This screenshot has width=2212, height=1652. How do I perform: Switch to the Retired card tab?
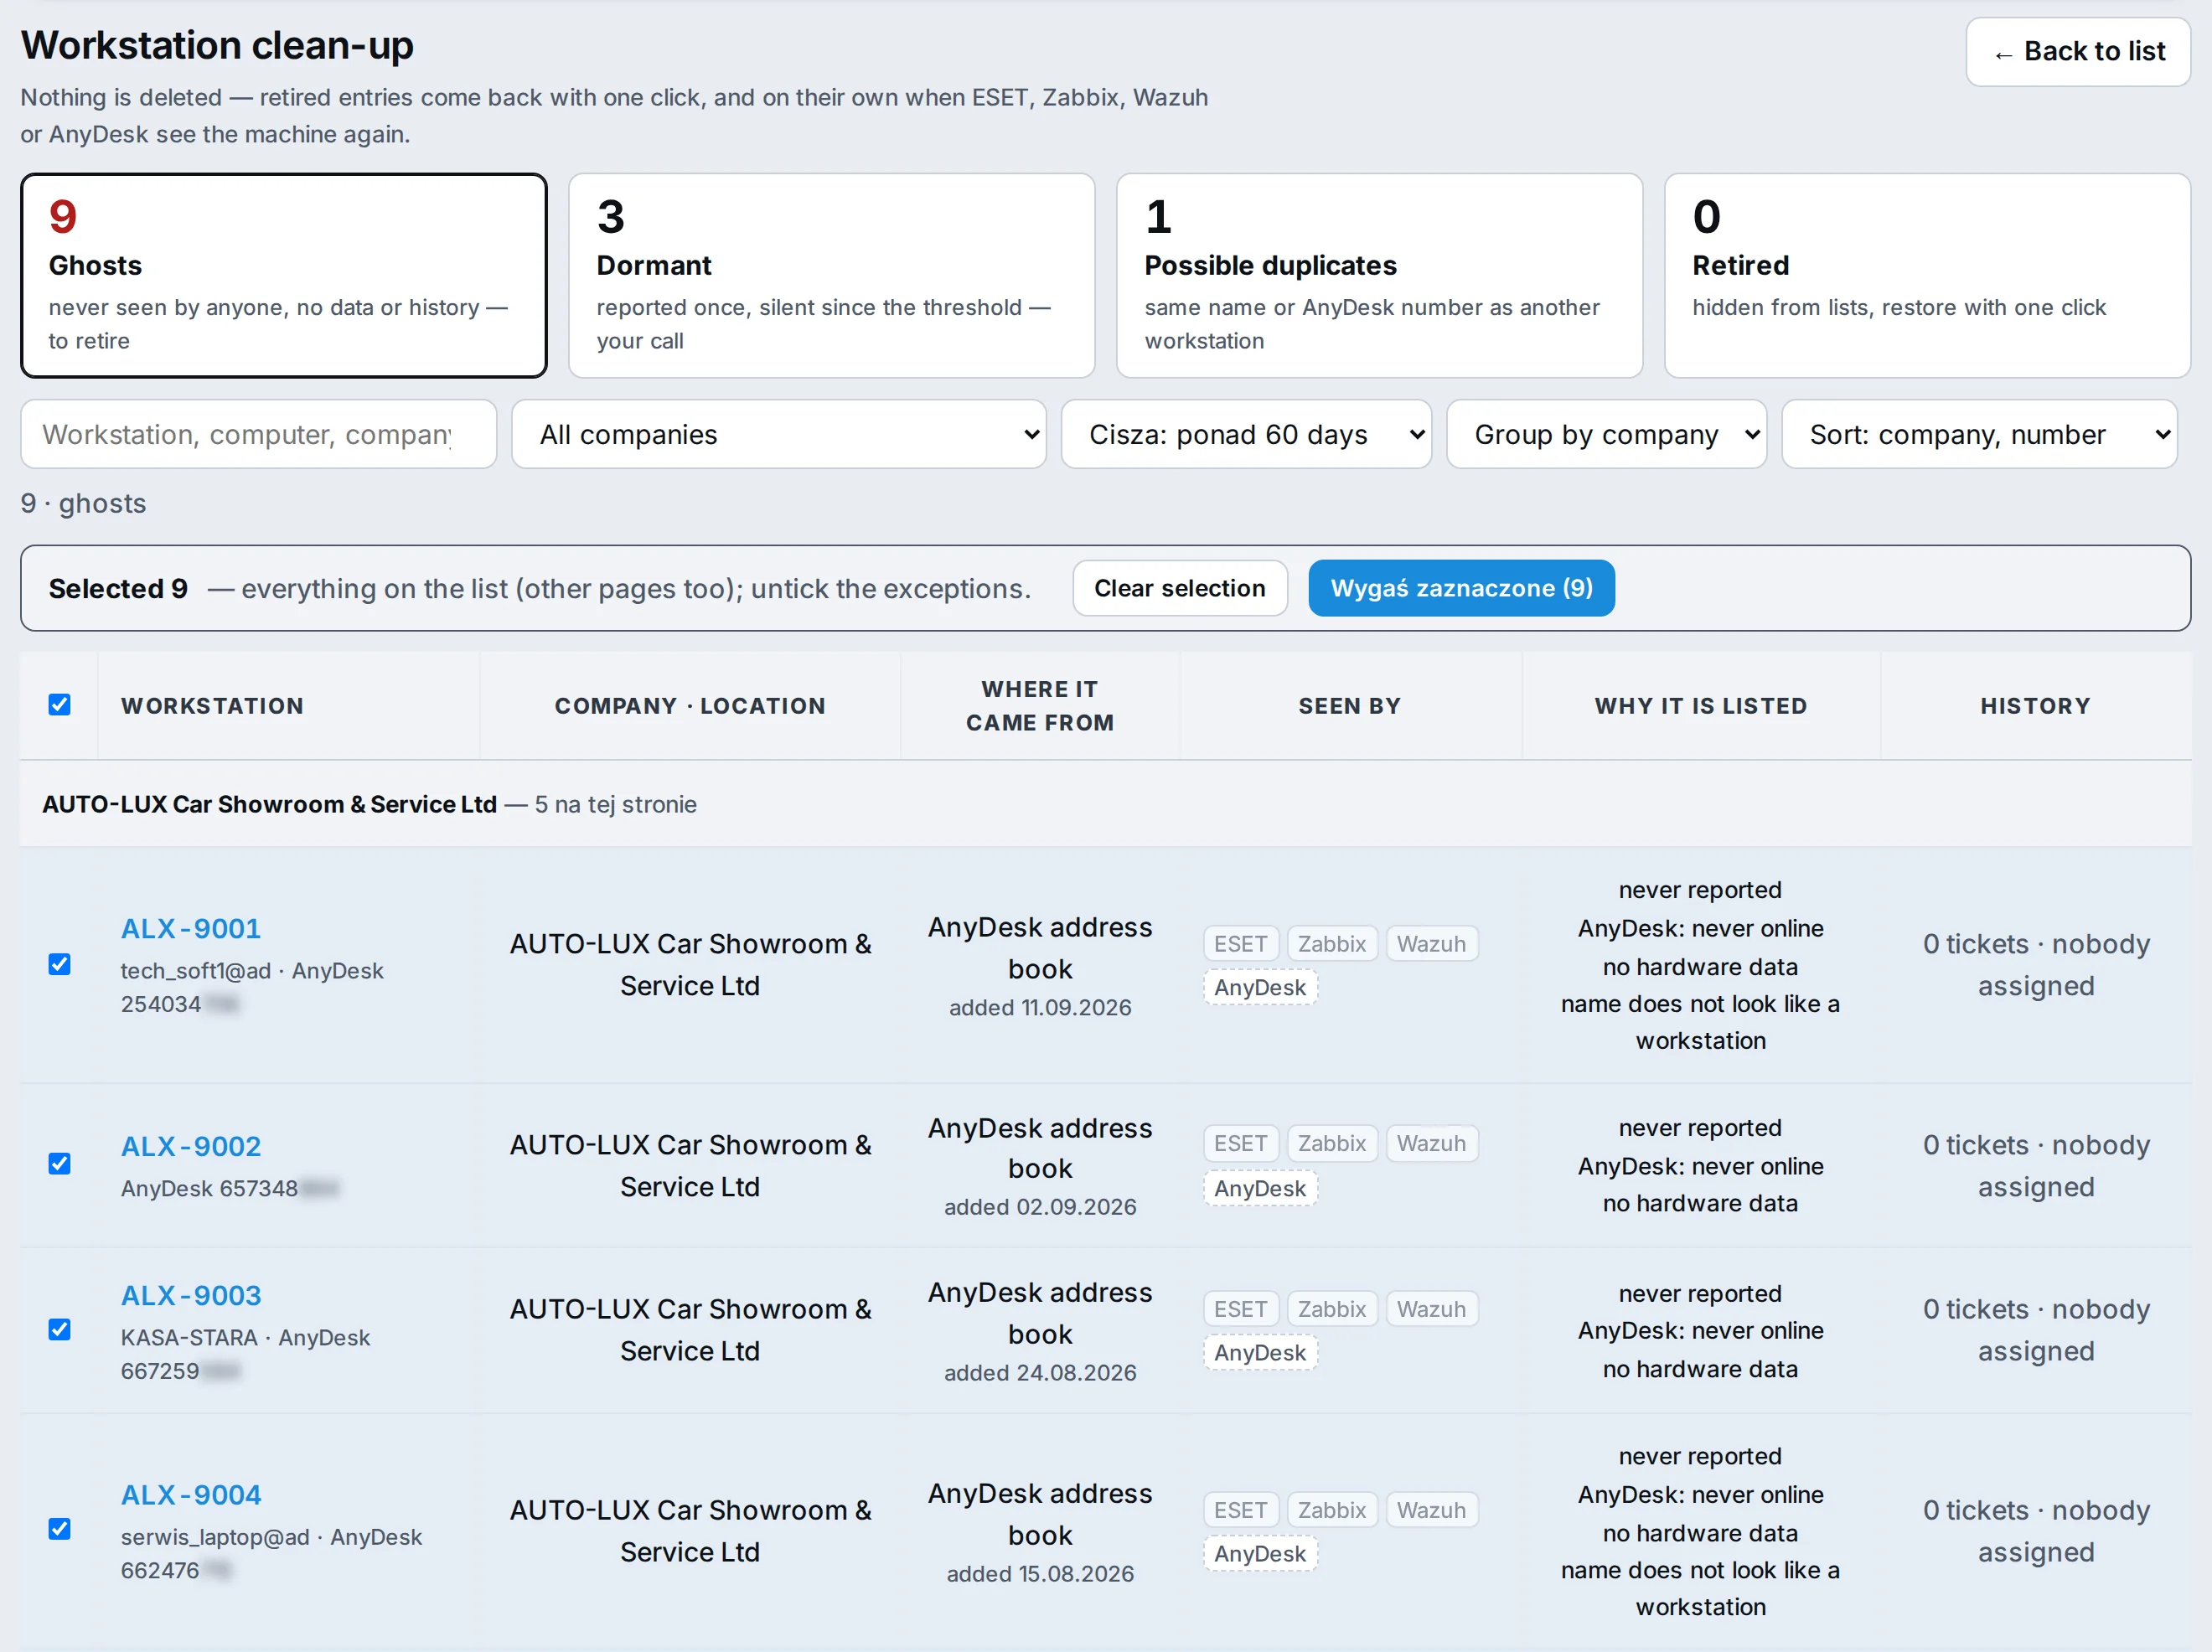coord(1928,276)
